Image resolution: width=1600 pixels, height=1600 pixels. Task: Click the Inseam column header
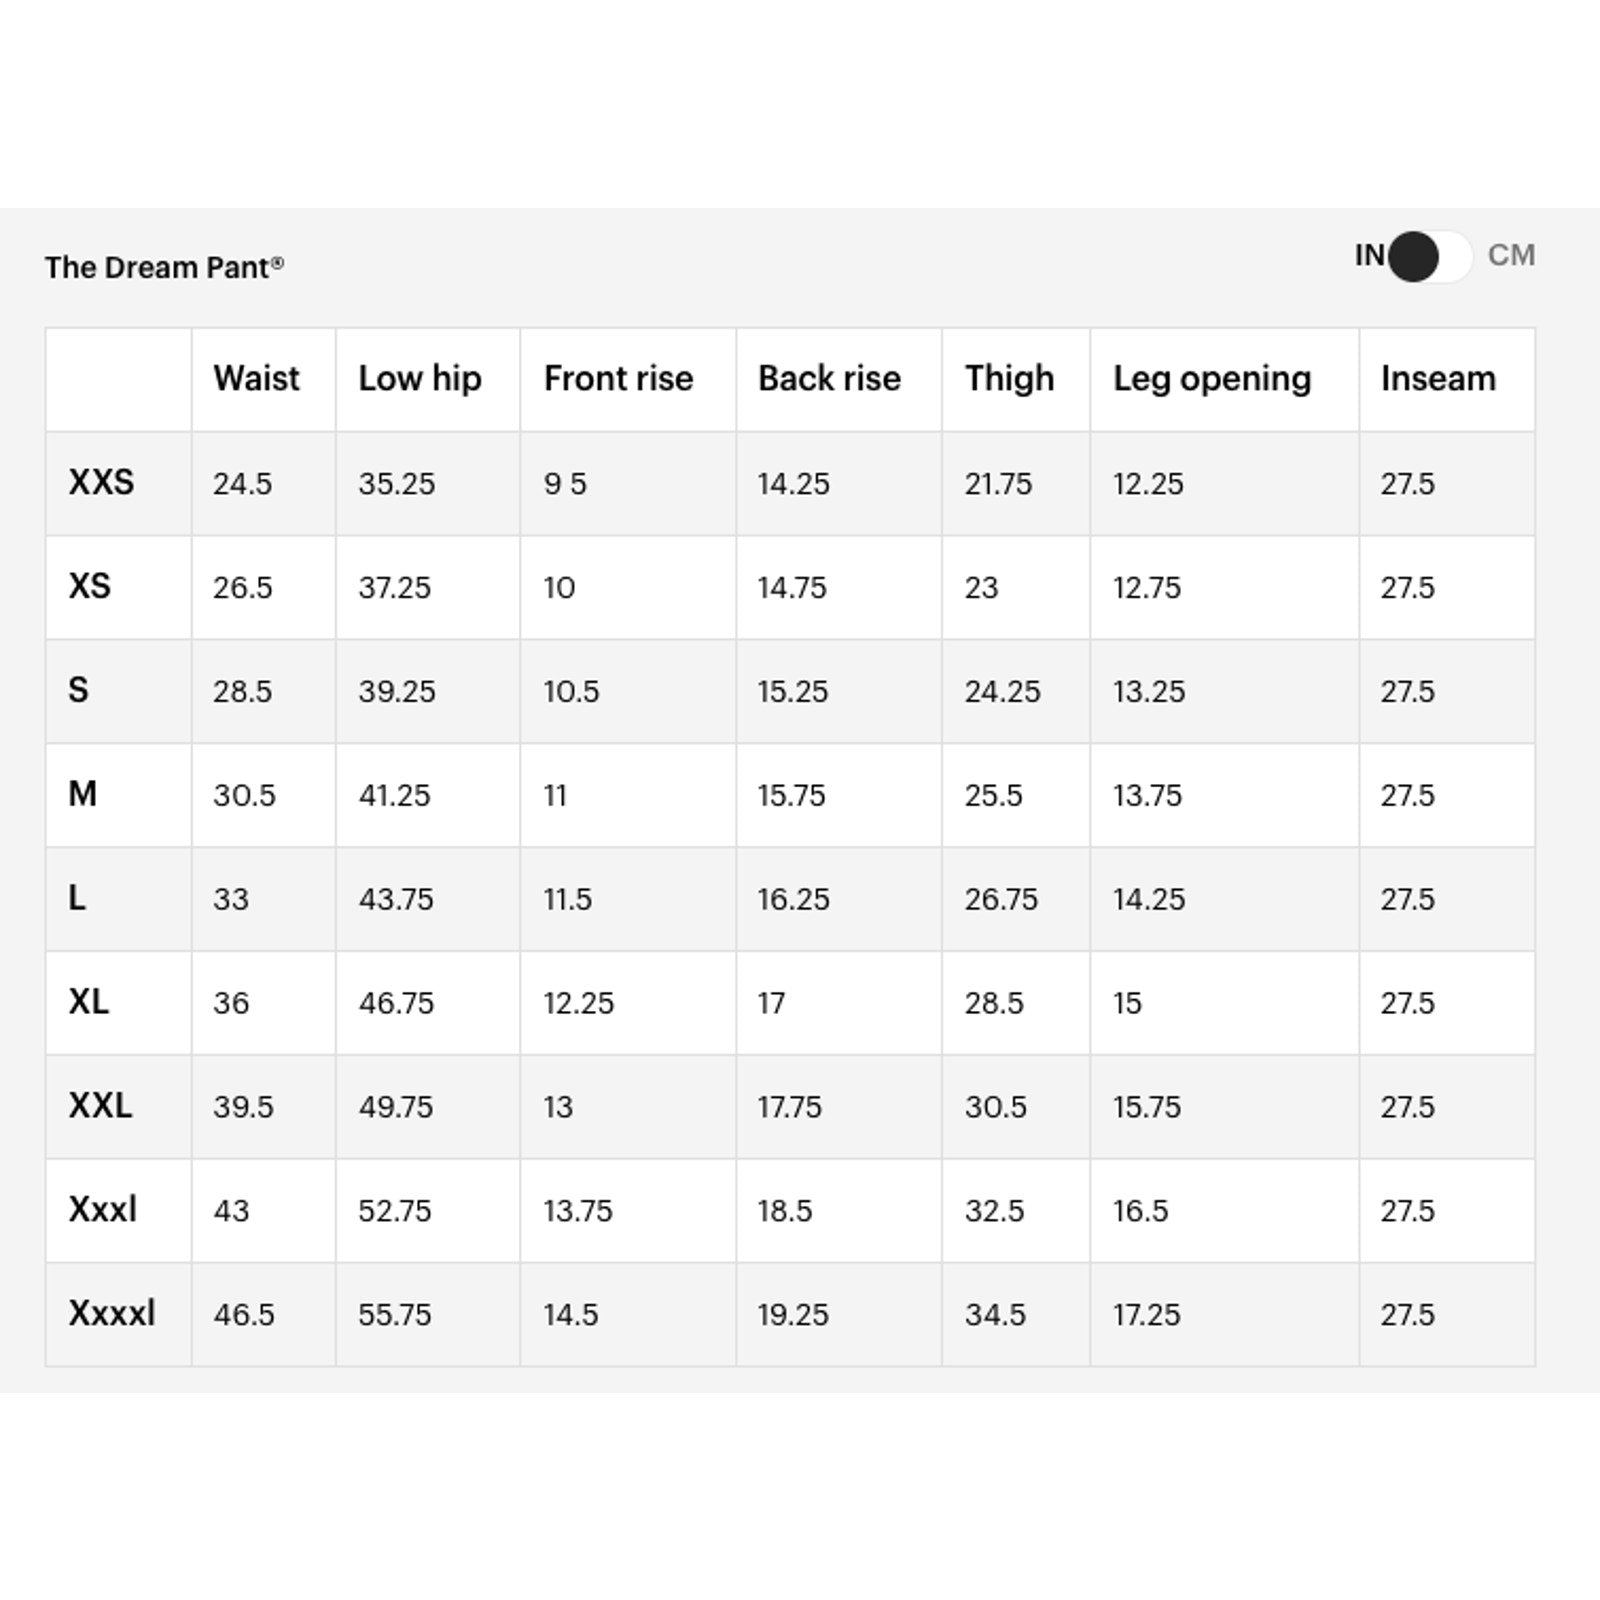[x=1438, y=379]
